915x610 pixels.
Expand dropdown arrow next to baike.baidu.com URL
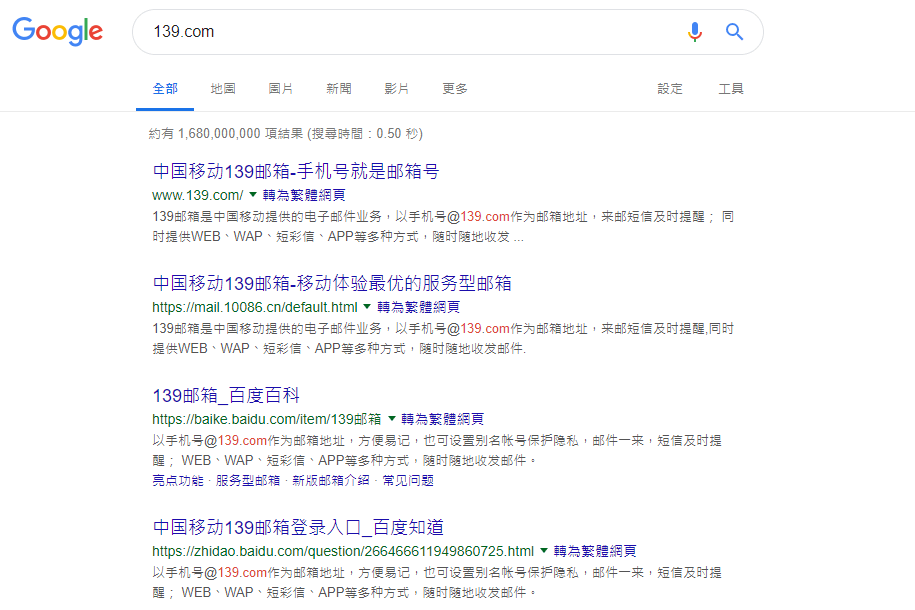(392, 419)
